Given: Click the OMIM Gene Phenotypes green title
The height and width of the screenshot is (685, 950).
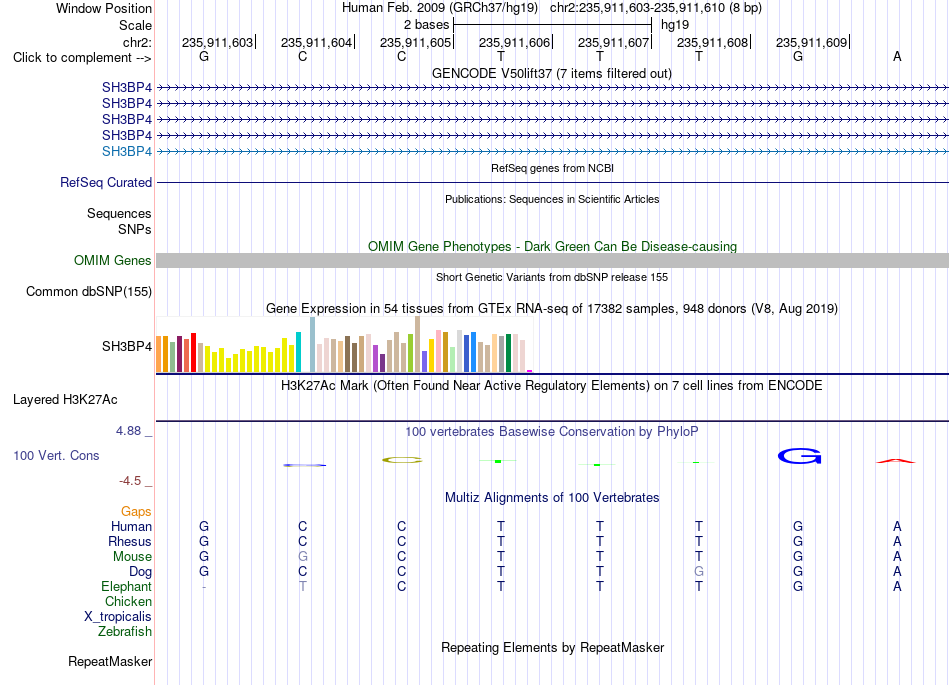Looking at the screenshot, I should [552, 247].
